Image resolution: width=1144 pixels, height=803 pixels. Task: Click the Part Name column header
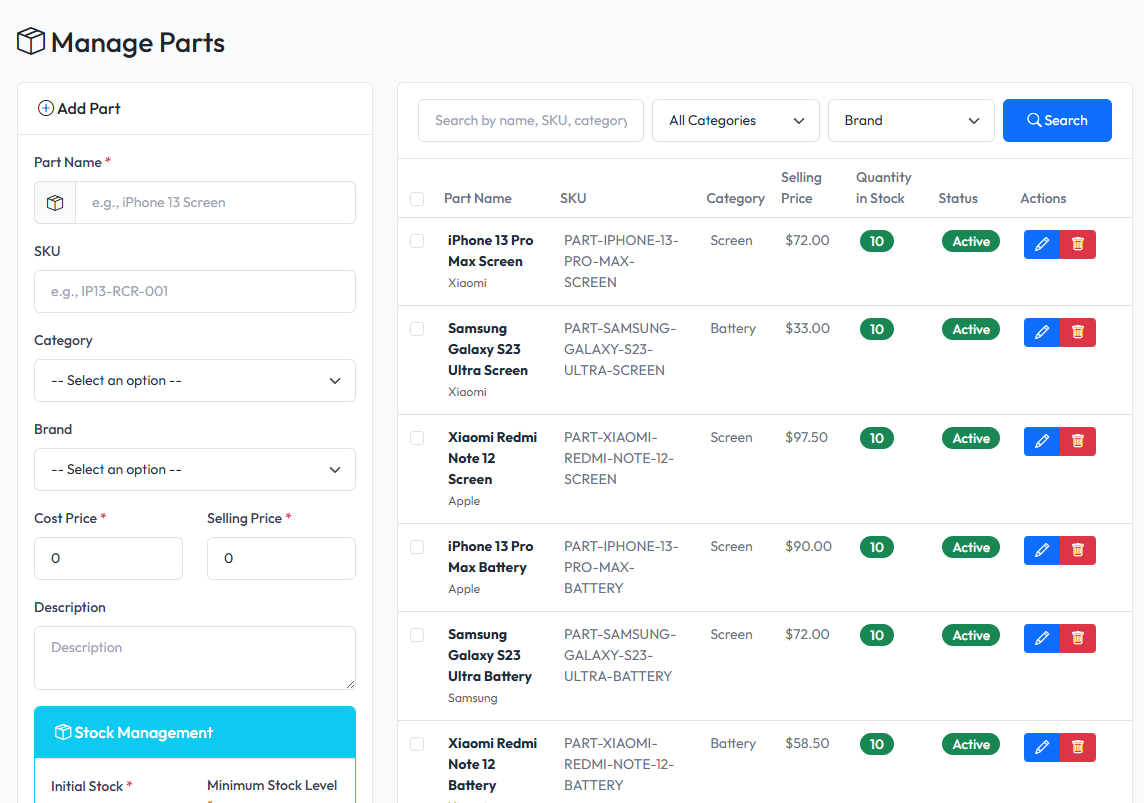pyautogui.click(x=477, y=198)
